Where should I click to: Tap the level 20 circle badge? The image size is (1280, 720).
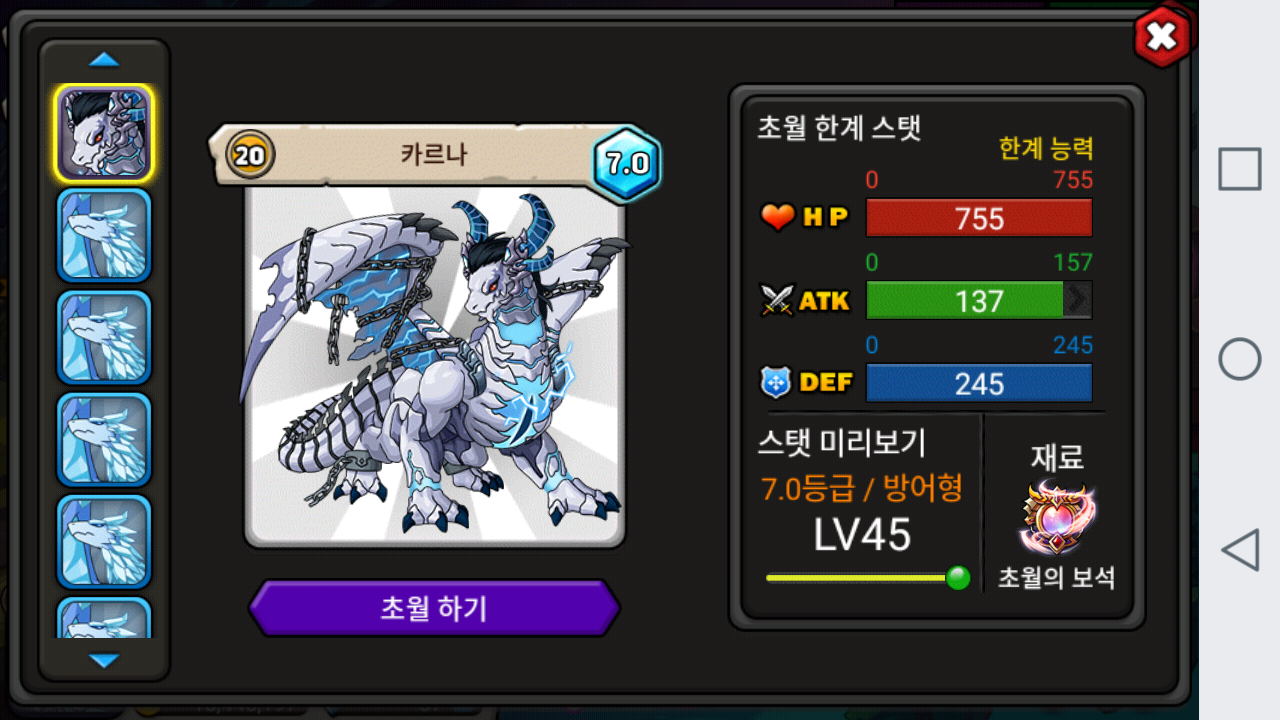coord(251,155)
